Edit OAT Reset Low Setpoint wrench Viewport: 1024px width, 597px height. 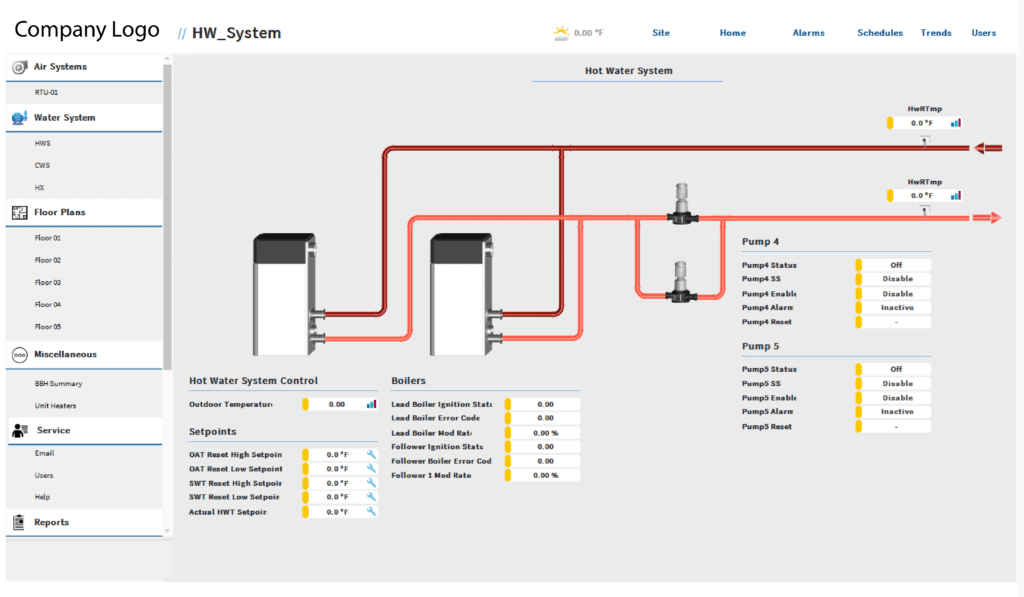(x=371, y=468)
